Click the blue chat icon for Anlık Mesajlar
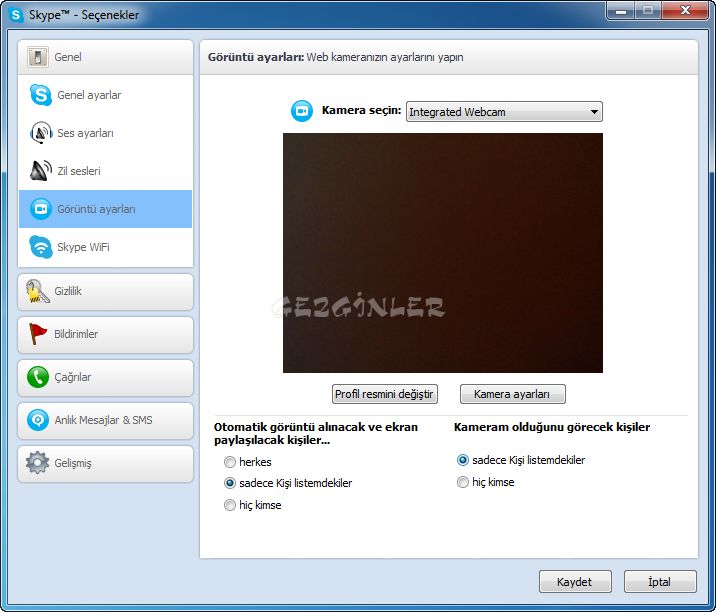Image resolution: width=716 pixels, height=612 pixels. pos(37,420)
